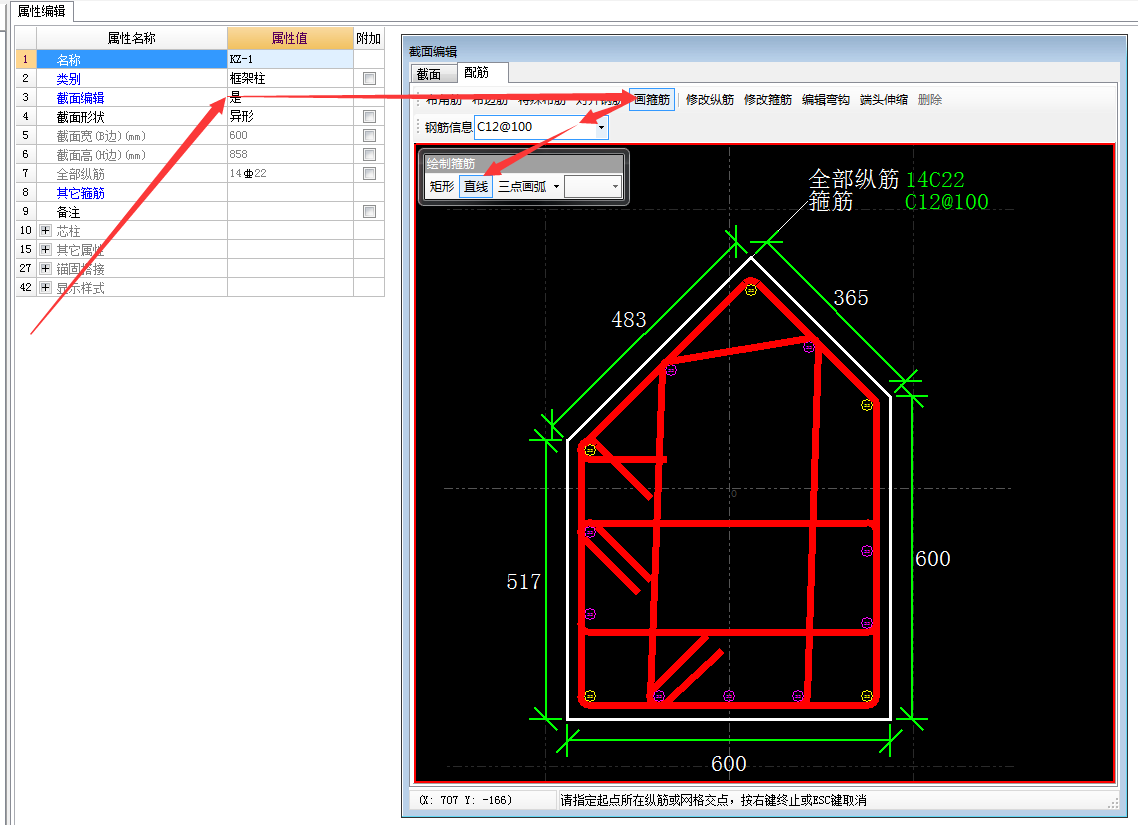The width and height of the screenshot is (1138, 825).
Task: Toggle 附加 checkbox for 备注 row
Action: click(x=369, y=212)
